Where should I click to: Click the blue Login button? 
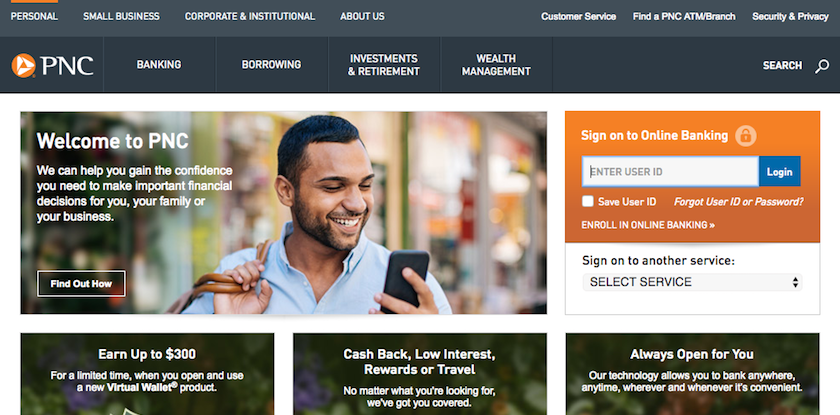click(779, 171)
